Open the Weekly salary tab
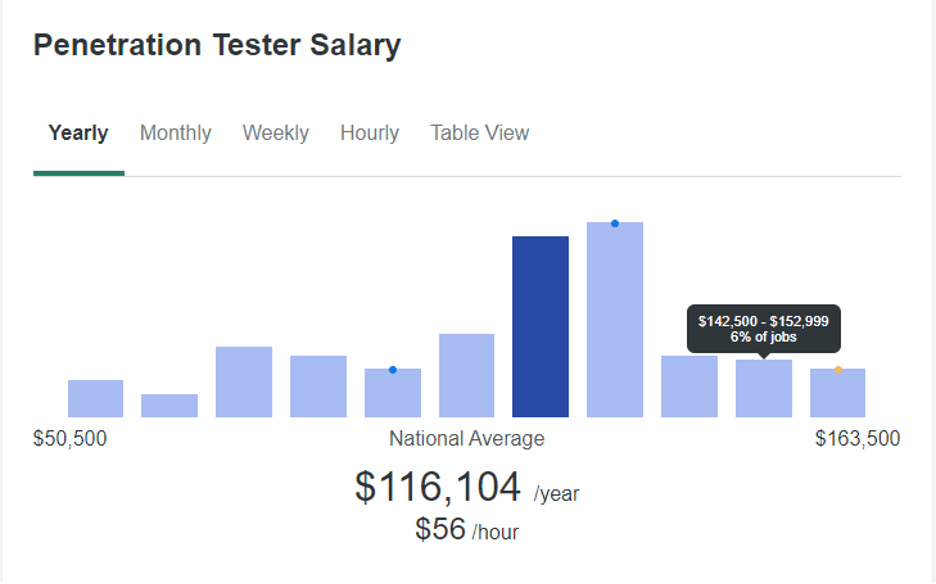The width and height of the screenshot is (936, 584). click(276, 133)
